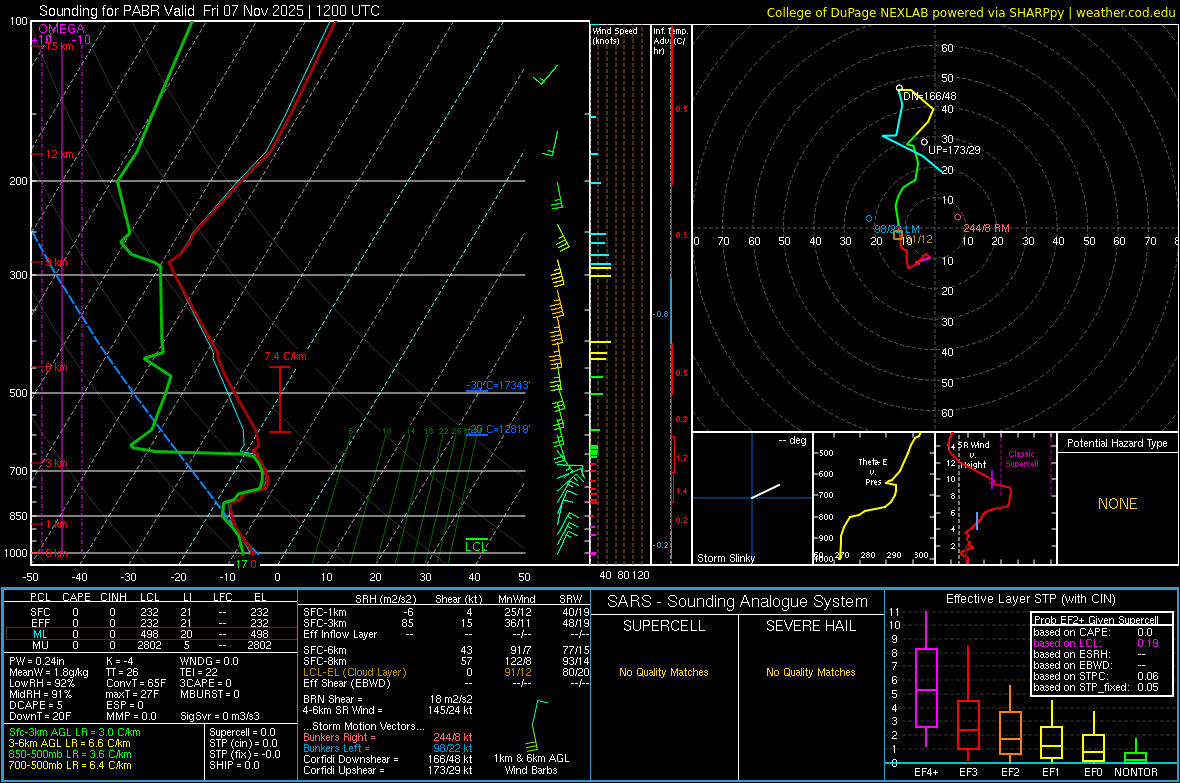Select the SFC parcel row
This screenshot has height=783, width=1180.
pos(149,612)
